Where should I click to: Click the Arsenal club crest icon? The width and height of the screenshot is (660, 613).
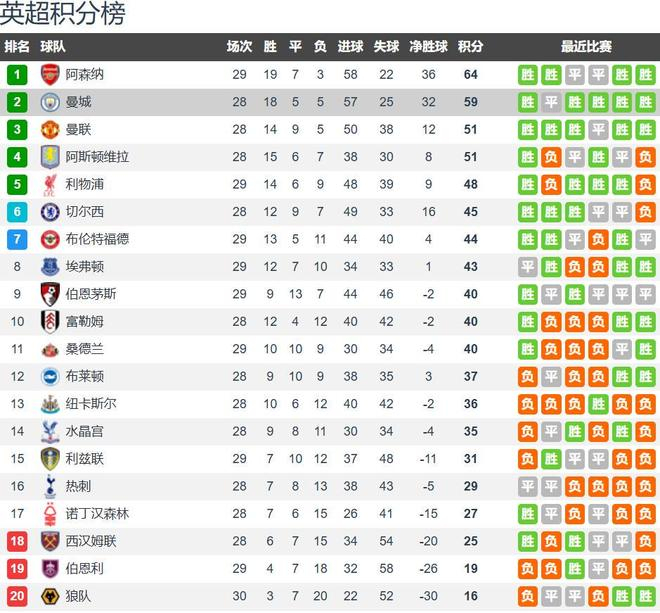click(50, 74)
